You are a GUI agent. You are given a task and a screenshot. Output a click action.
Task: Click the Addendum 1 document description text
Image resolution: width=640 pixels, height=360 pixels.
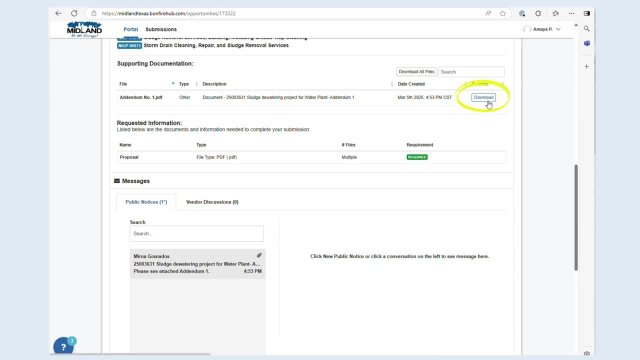tap(278, 98)
